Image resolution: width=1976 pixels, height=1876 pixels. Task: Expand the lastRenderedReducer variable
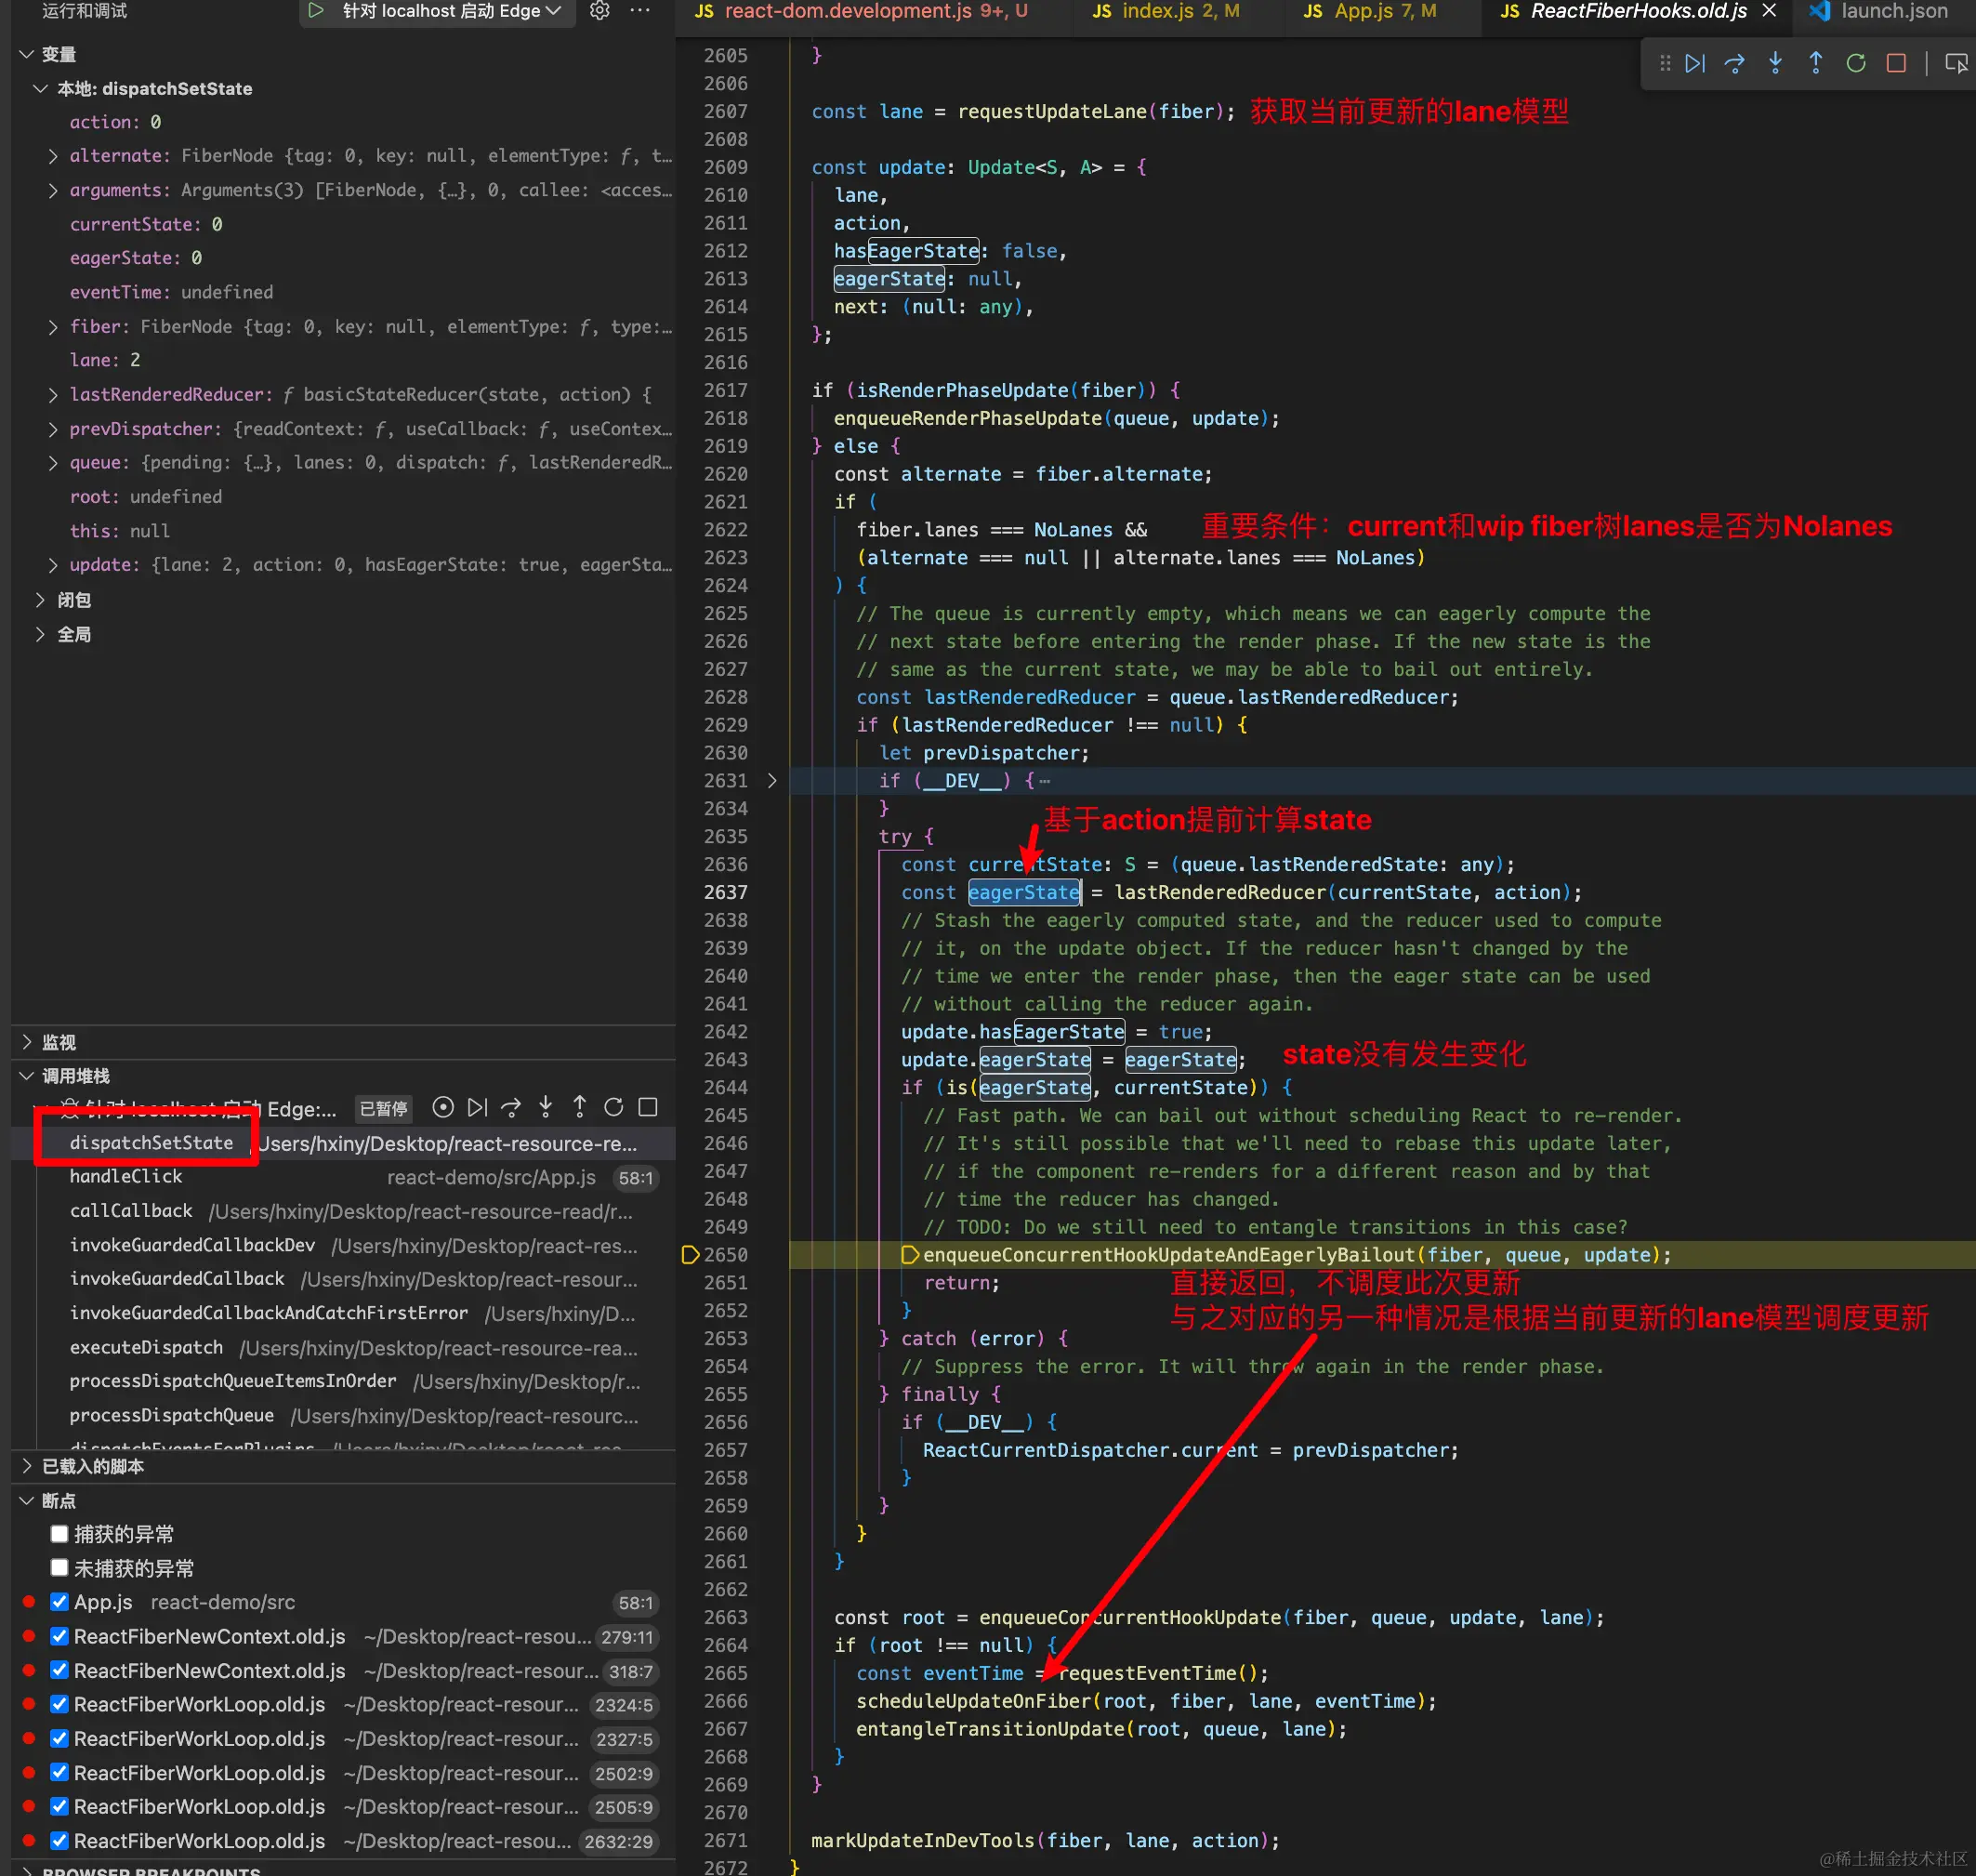coord(53,395)
